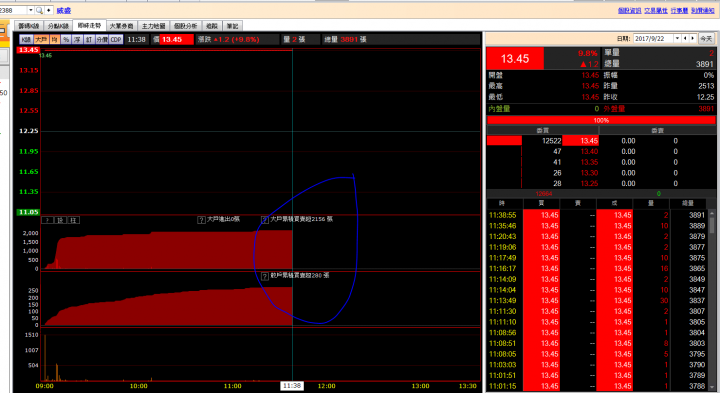Go to next date with right arrow
Screen dimensions: 720x393
click(692, 39)
